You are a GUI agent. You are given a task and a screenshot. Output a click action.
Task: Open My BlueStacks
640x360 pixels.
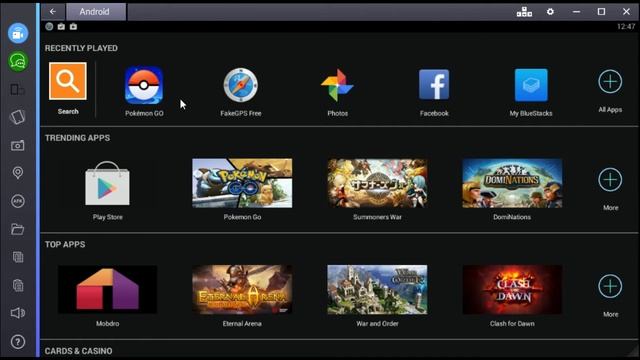[531, 85]
